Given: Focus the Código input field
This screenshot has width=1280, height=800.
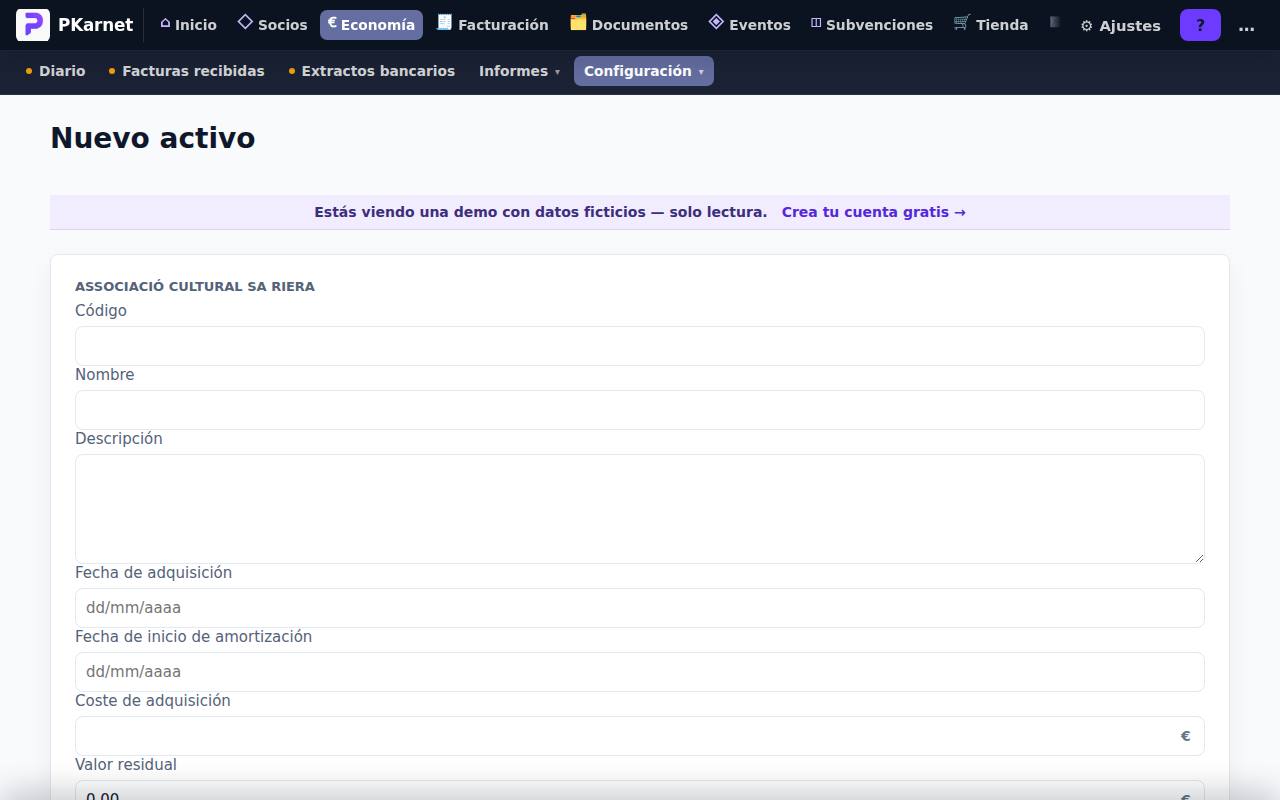Looking at the screenshot, I should click(640, 346).
